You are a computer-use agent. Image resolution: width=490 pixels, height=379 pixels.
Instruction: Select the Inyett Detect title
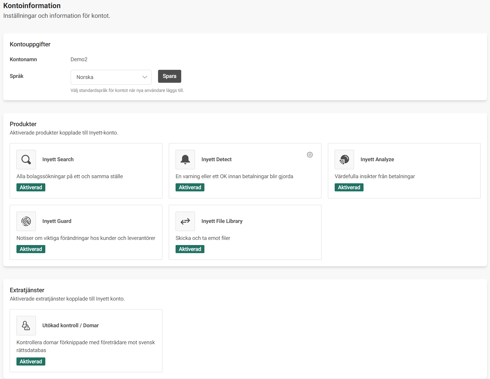tap(216, 159)
